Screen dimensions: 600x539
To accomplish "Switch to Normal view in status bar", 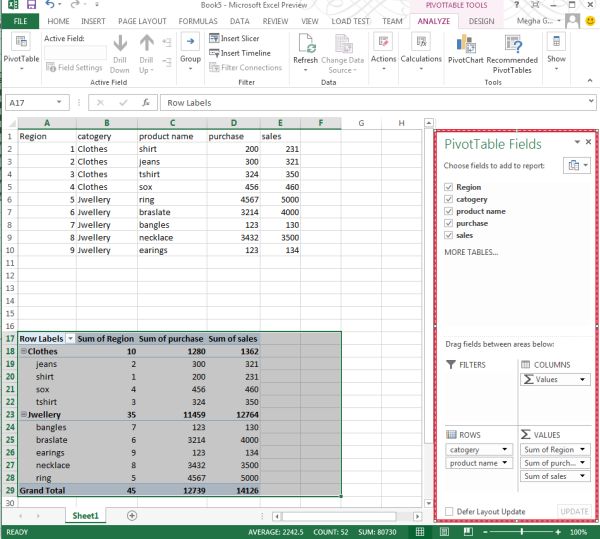I will pyautogui.click(x=420, y=532).
